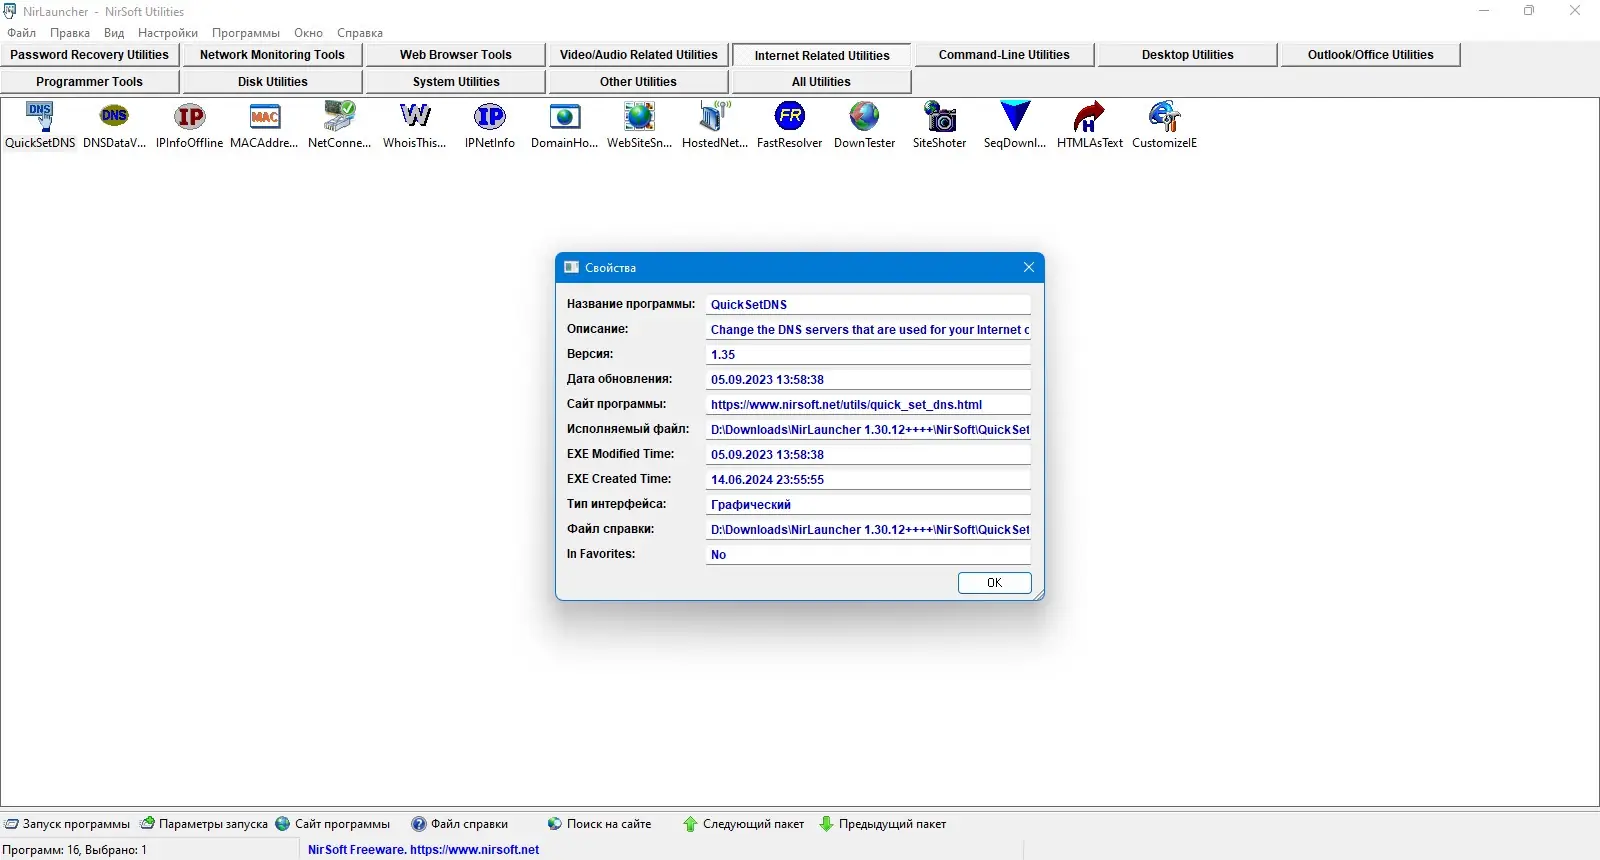
Task: Click Сайт программы toolbar button
Action: point(333,824)
